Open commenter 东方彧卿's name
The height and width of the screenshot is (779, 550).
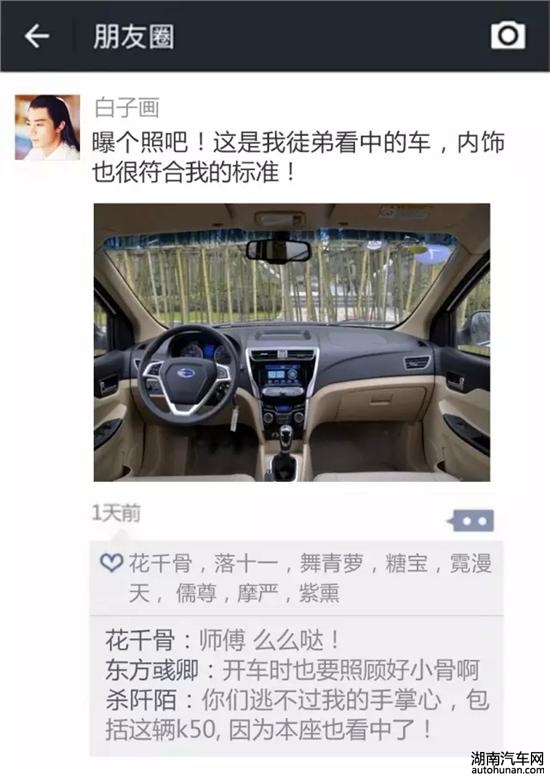pyautogui.click(x=152, y=670)
